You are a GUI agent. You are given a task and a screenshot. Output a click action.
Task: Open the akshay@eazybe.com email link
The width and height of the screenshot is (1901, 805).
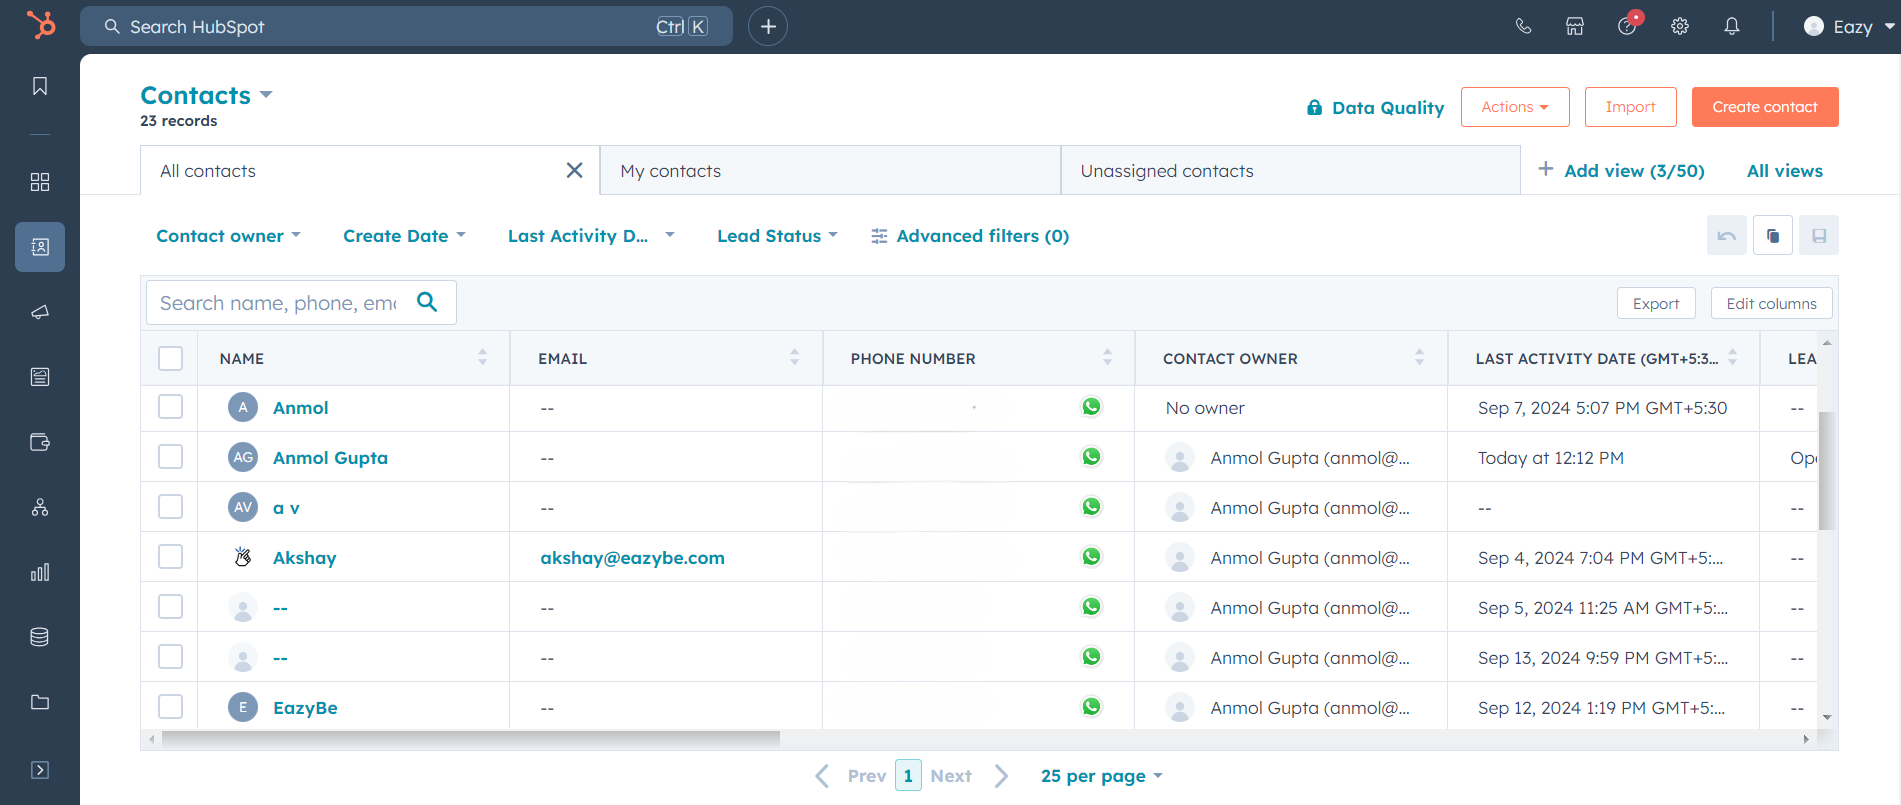tap(632, 558)
